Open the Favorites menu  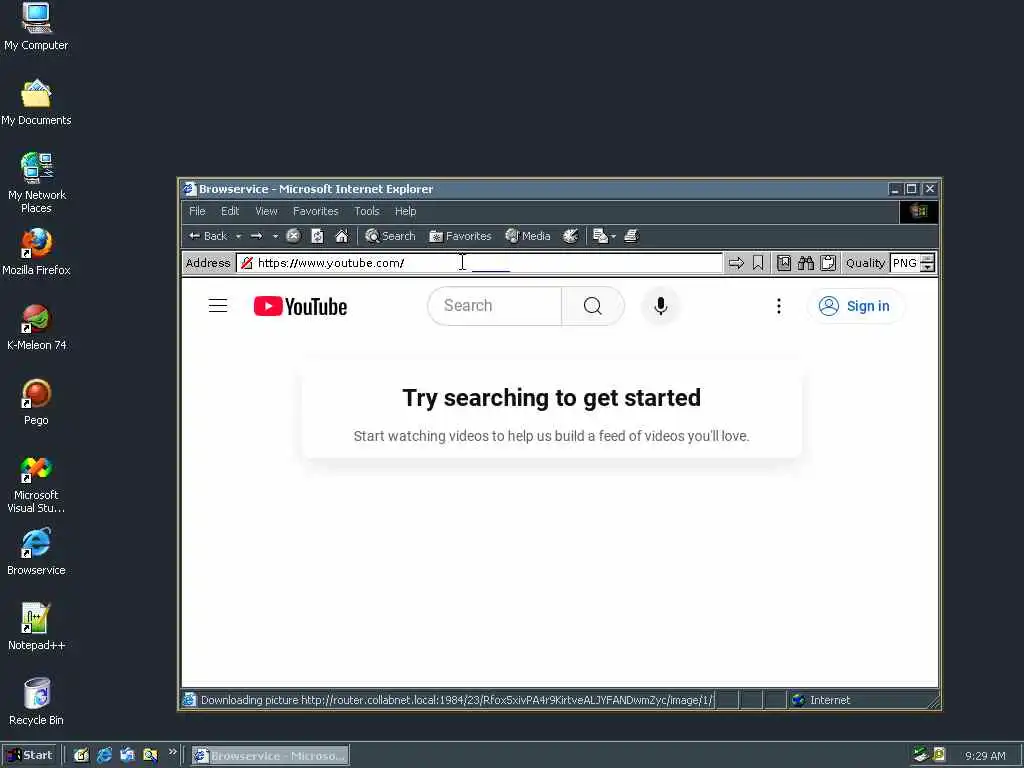[315, 211]
